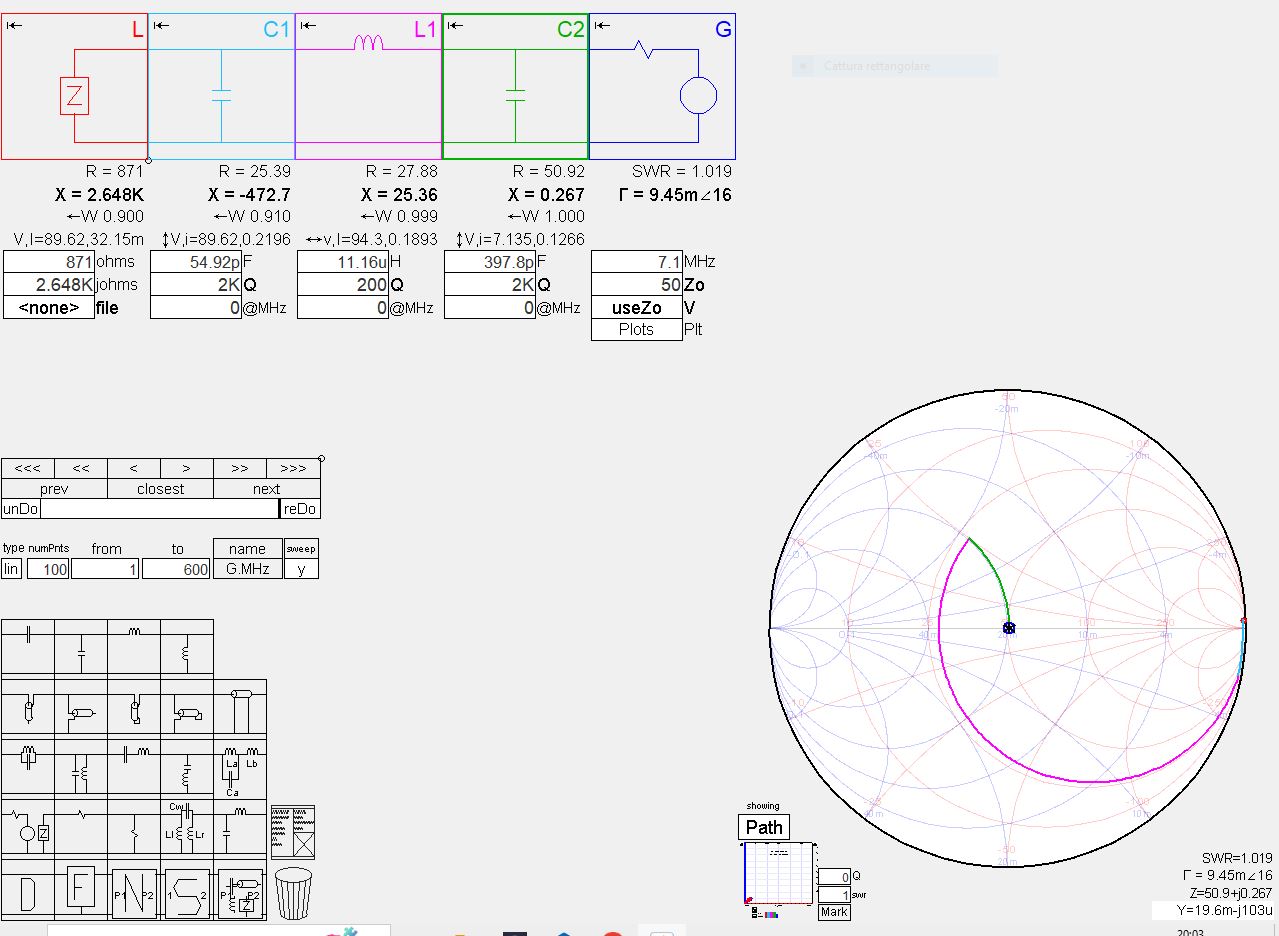Viewport: 1279px width, 936px height.
Task: Toggle the lin sweep type
Action: click(11, 569)
